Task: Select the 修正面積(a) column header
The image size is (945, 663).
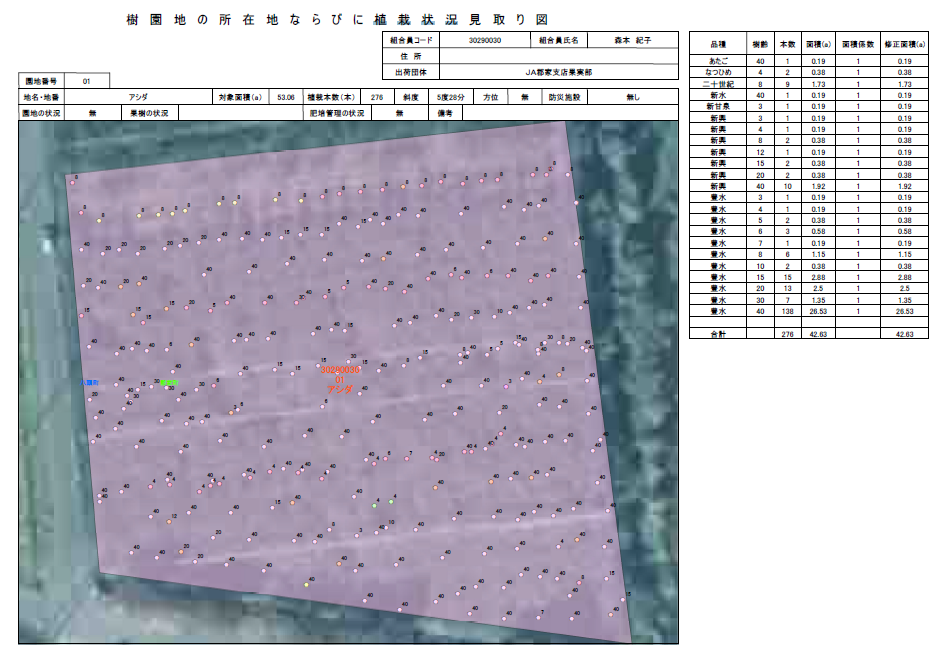Action: coord(905,46)
